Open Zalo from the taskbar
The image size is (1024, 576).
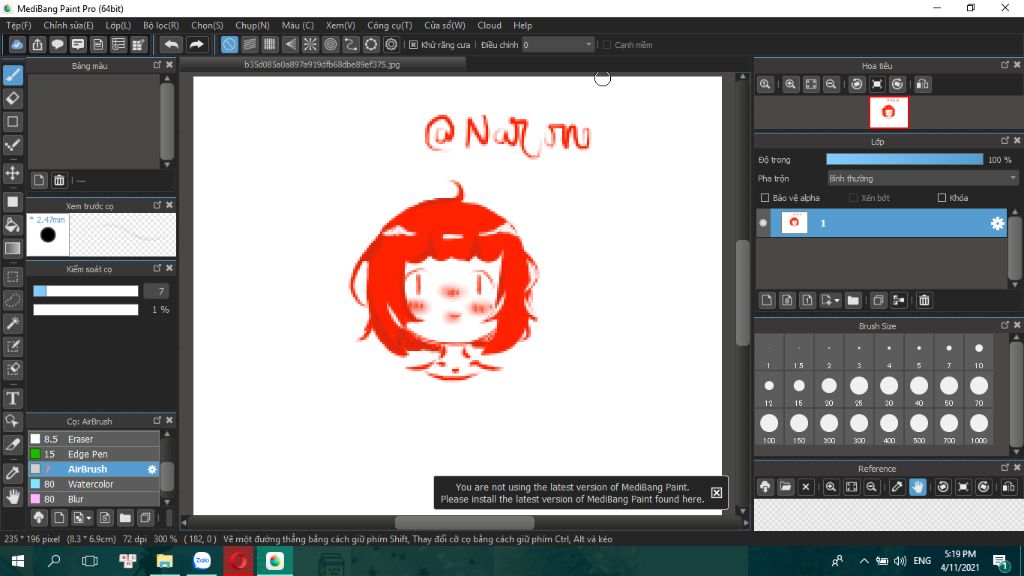click(202, 561)
